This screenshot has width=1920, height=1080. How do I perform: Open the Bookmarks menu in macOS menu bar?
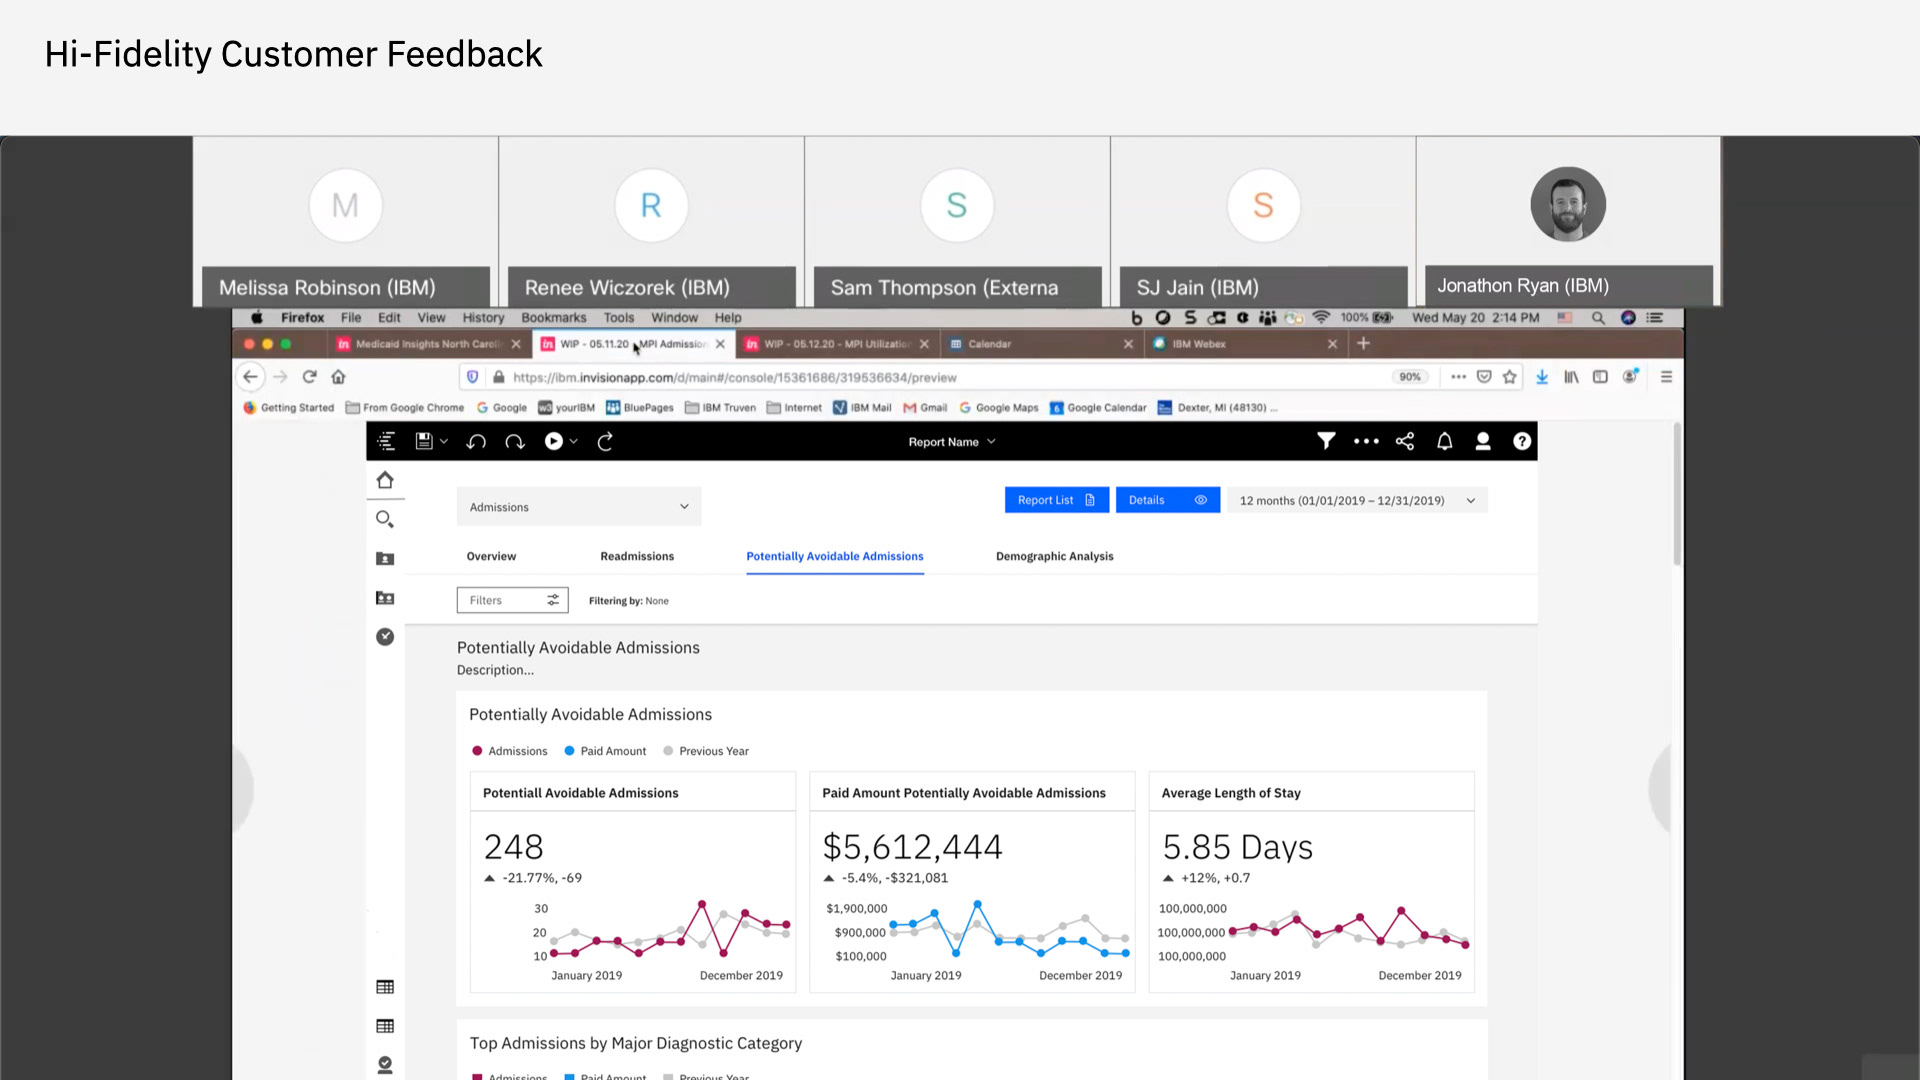click(553, 318)
